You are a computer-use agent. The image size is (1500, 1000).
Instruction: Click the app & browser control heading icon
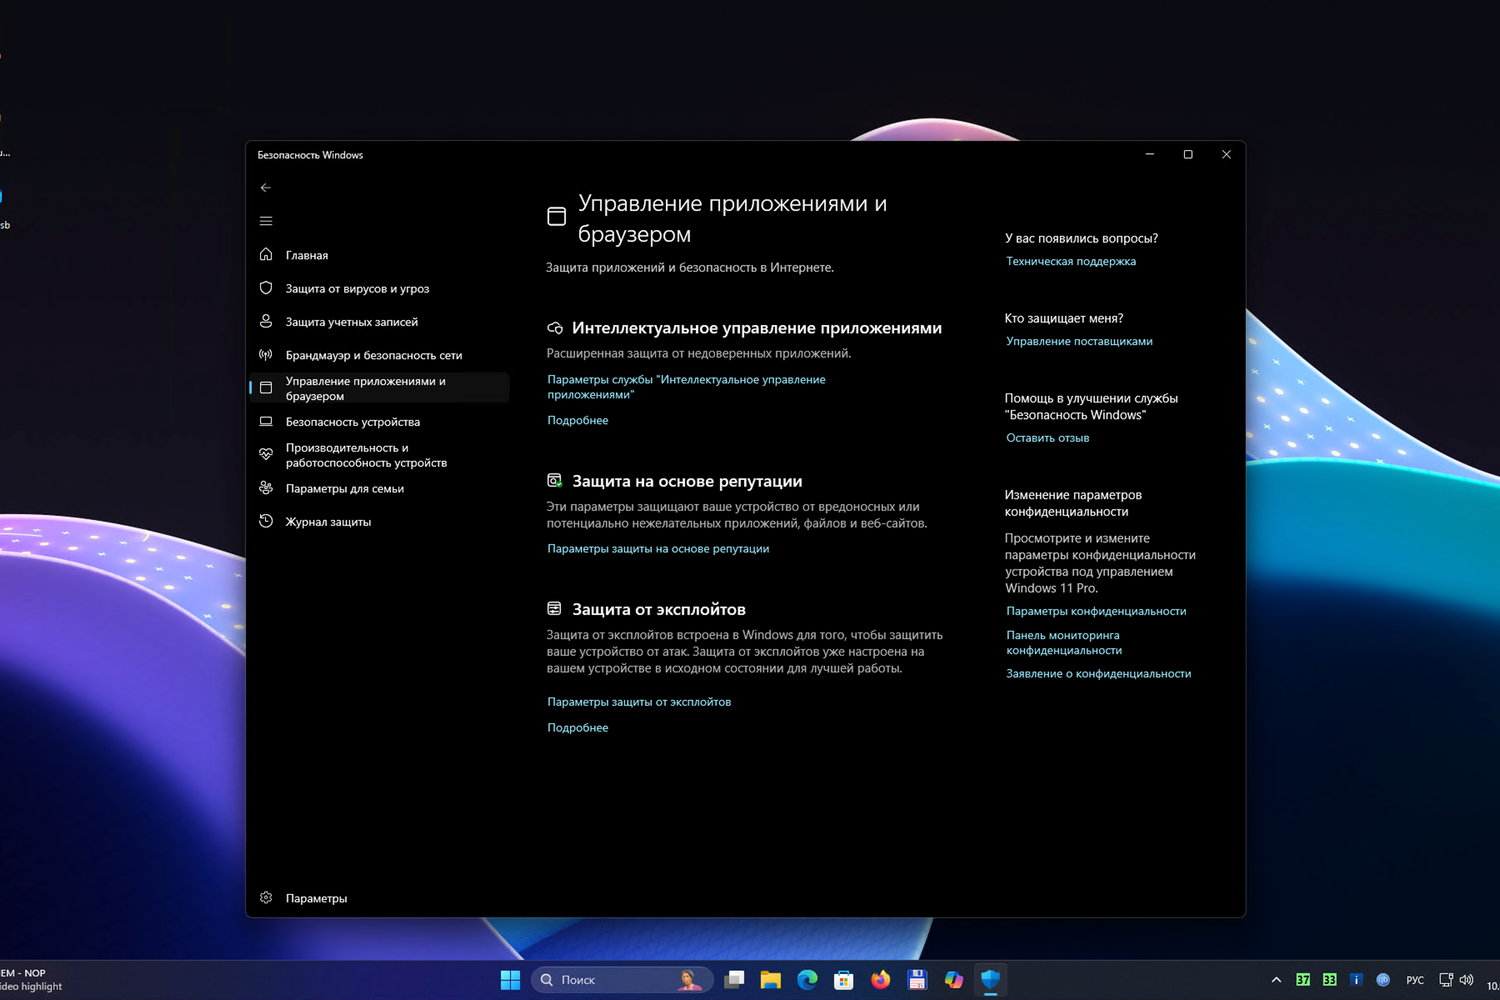point(557,216)
